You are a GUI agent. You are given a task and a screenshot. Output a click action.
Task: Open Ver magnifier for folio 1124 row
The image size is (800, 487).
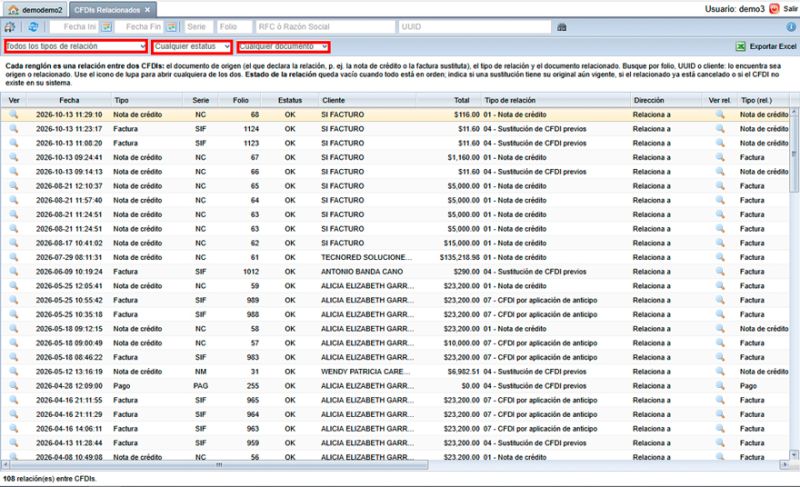(14, 129)
